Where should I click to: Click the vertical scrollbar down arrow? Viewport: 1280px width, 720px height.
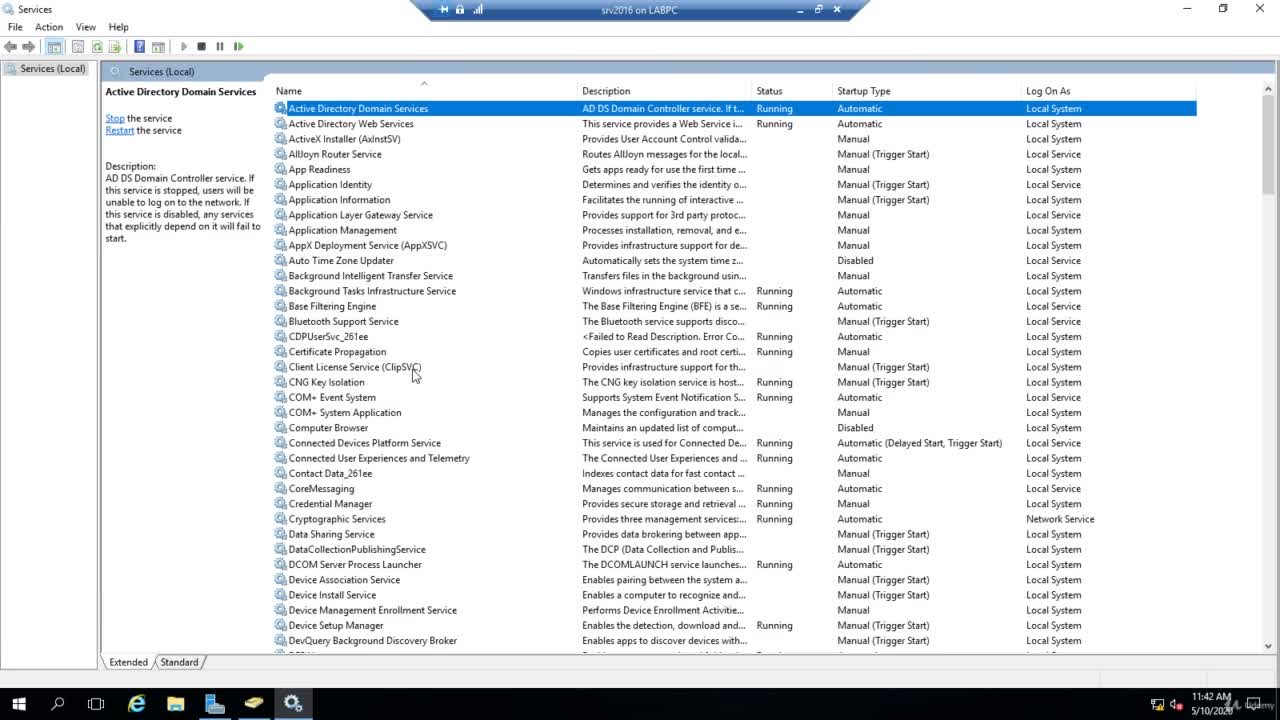1268,646
